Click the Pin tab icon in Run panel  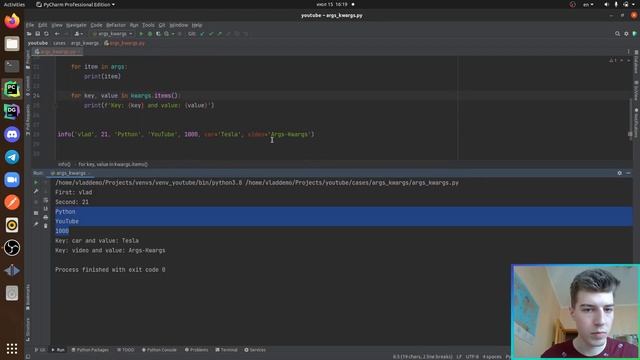(36, 224)
